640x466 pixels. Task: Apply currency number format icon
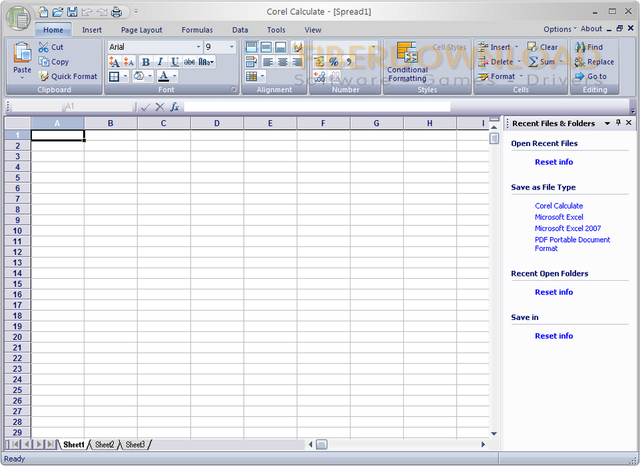tap(319, 62)
